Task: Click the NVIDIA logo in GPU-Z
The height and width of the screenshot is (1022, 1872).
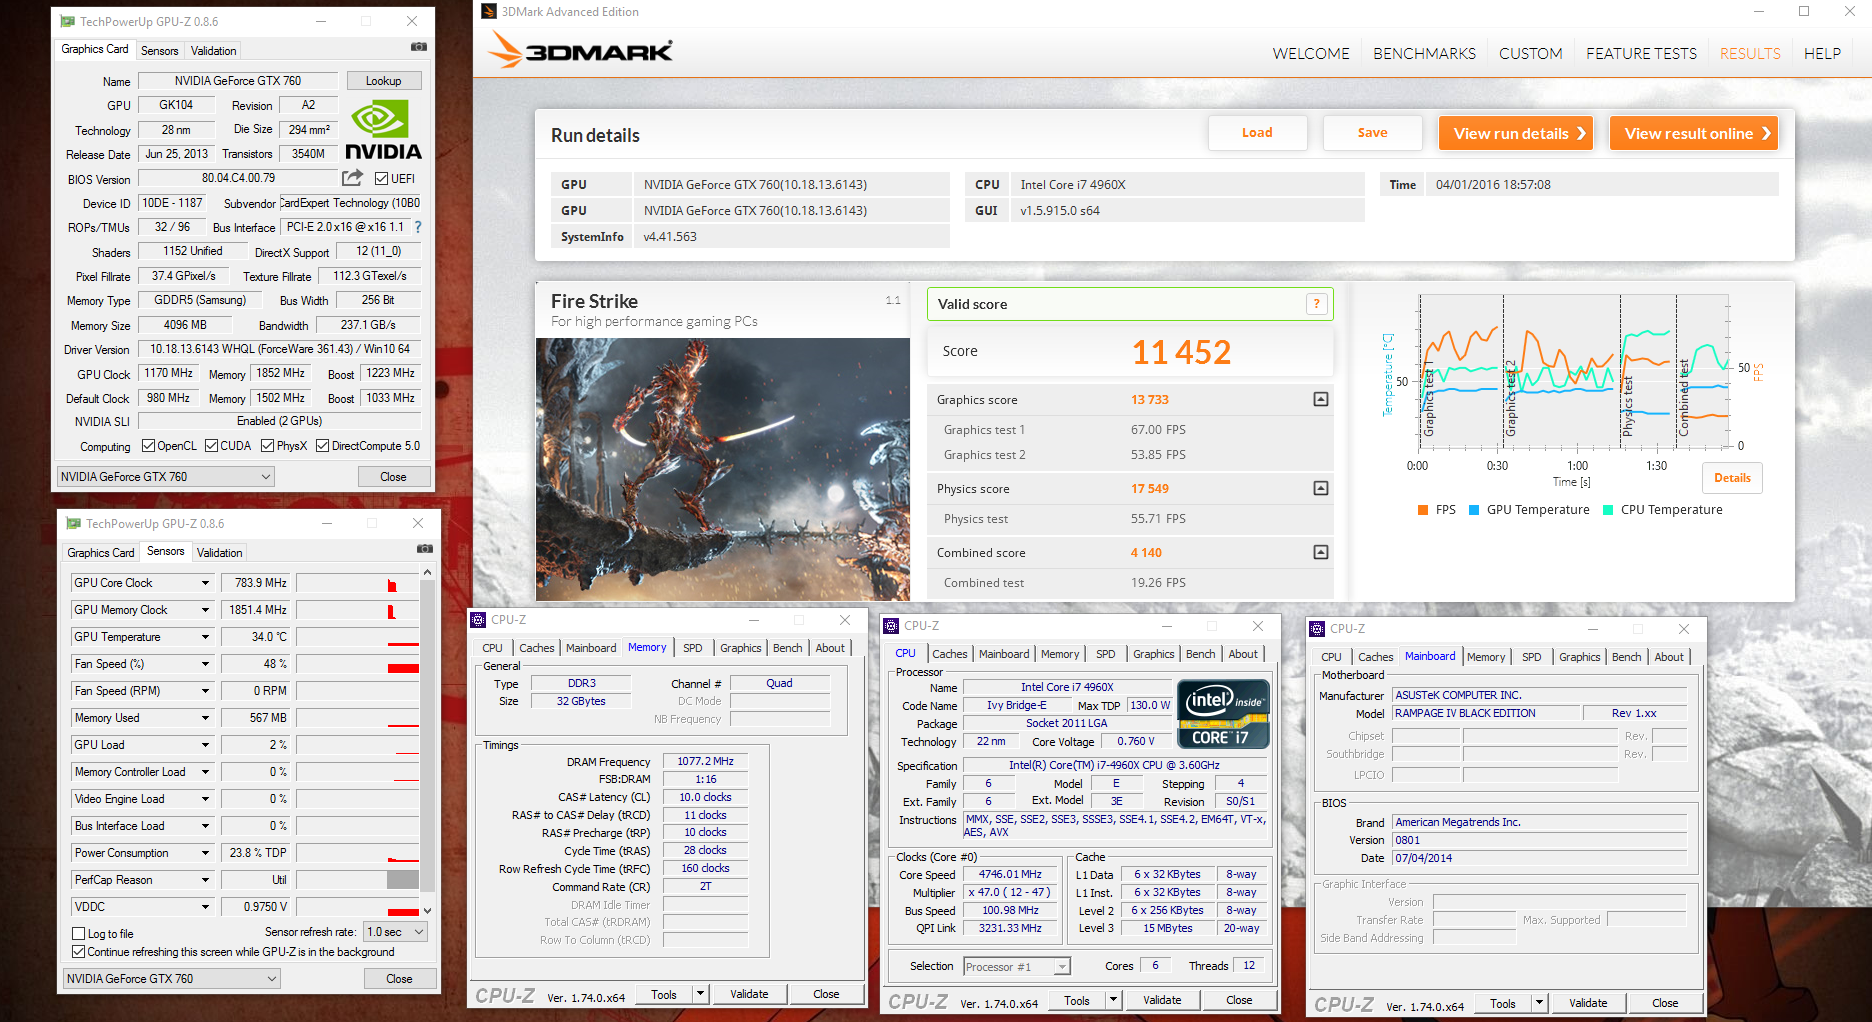Action: coord(383,130)
